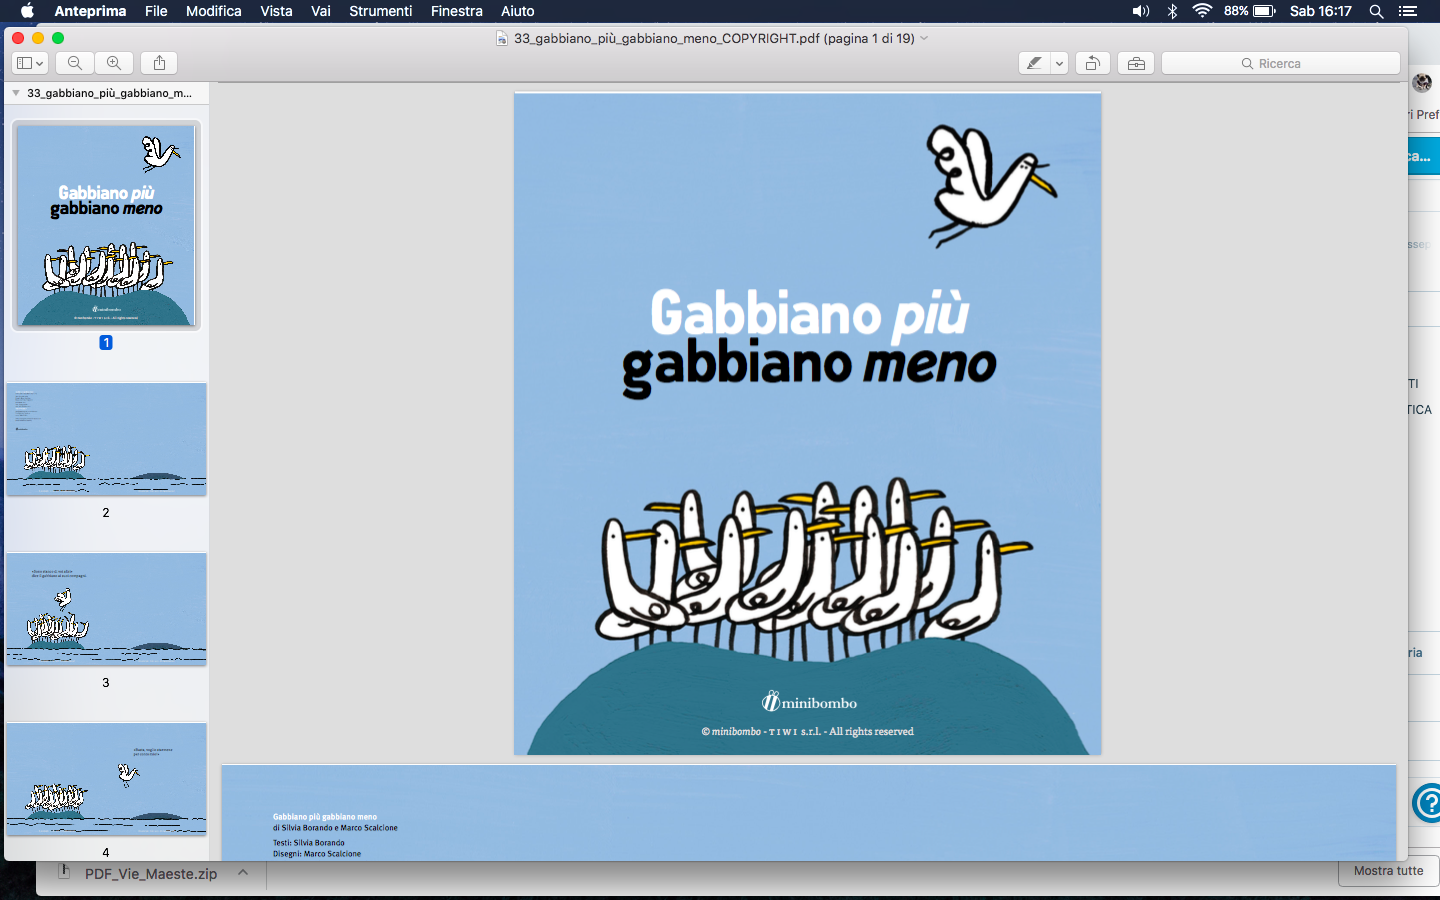Select page 2 thumbnail in sidebar
The width and height of the screenshot is (1440, 900).
tap(106, 439)
